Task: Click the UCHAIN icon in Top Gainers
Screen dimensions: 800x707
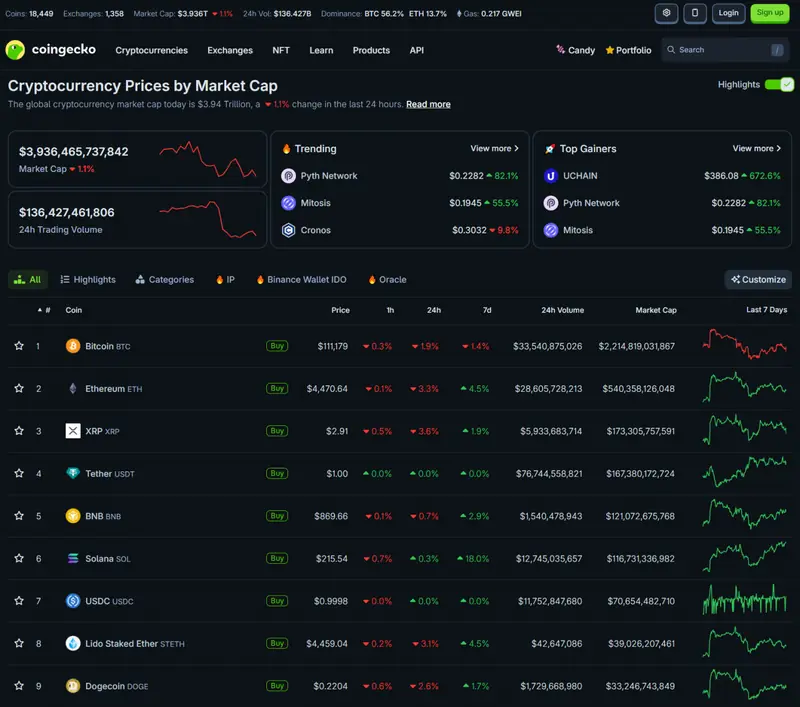Action: [551, 176]
